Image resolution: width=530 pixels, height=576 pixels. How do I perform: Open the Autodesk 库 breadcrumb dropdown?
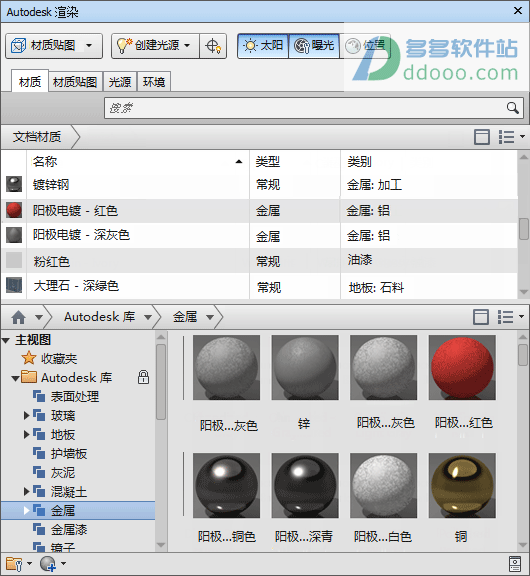148,317
